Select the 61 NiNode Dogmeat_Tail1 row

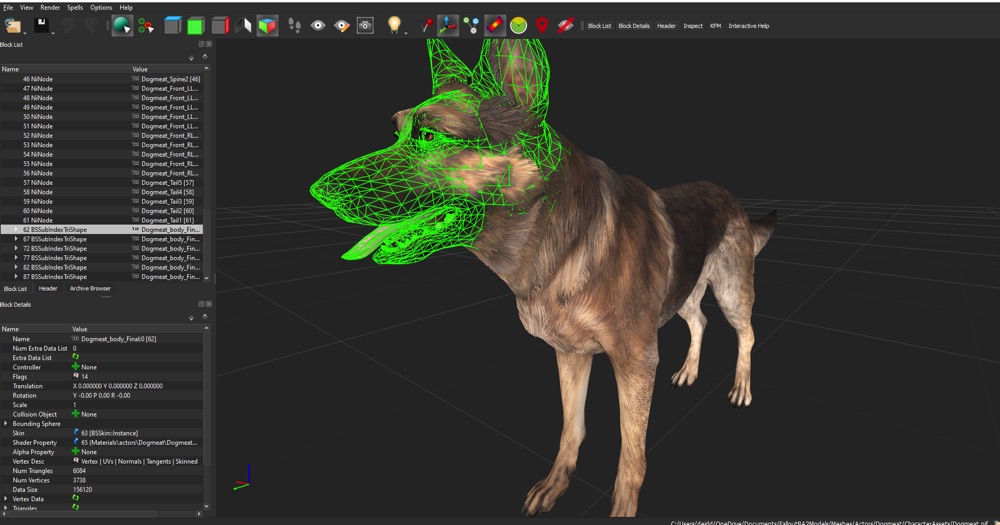[101, 220]
